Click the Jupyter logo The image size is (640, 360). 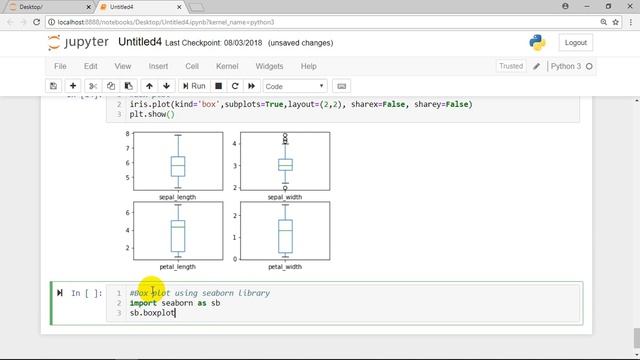(78, 42)
